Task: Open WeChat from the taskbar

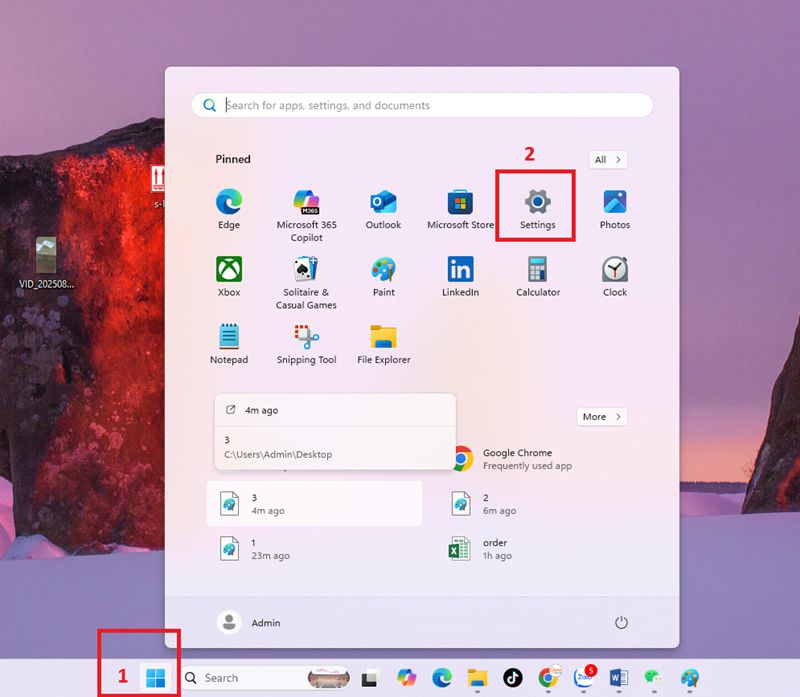Action: (654, 678)
